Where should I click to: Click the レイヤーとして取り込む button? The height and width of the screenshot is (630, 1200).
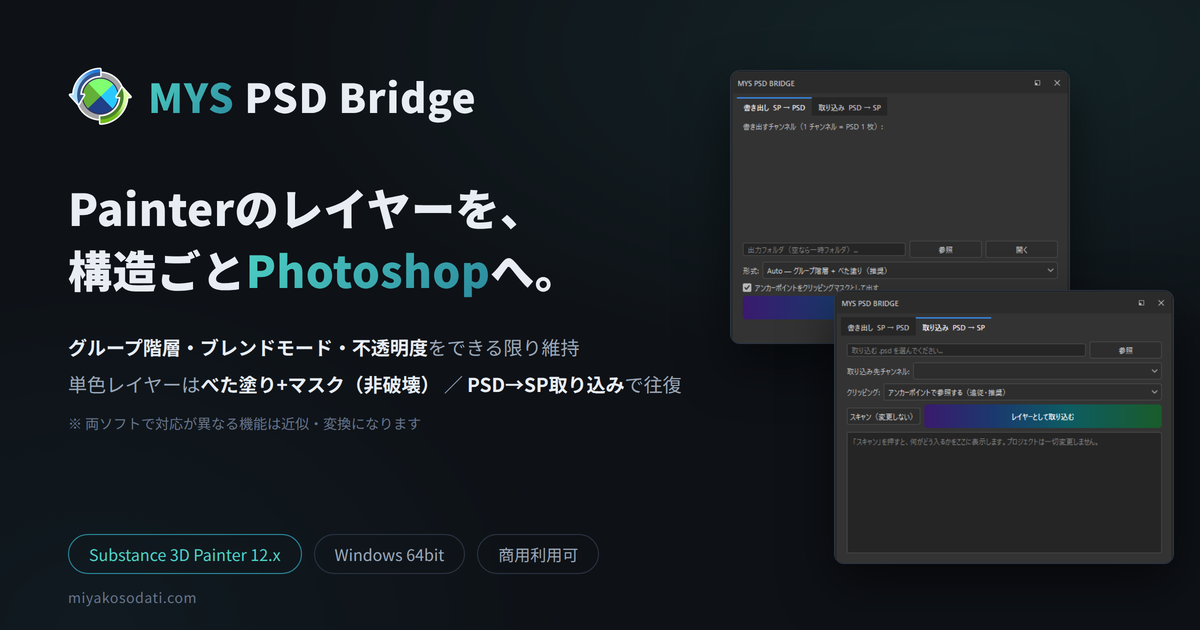click(x=1042, y=416)
